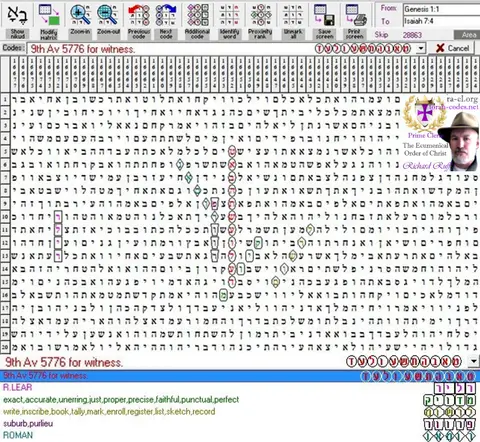Image resolution: width=480 pixels, height=442 pixels.
Task: Click matrix row header number 20
Action: 5,347
